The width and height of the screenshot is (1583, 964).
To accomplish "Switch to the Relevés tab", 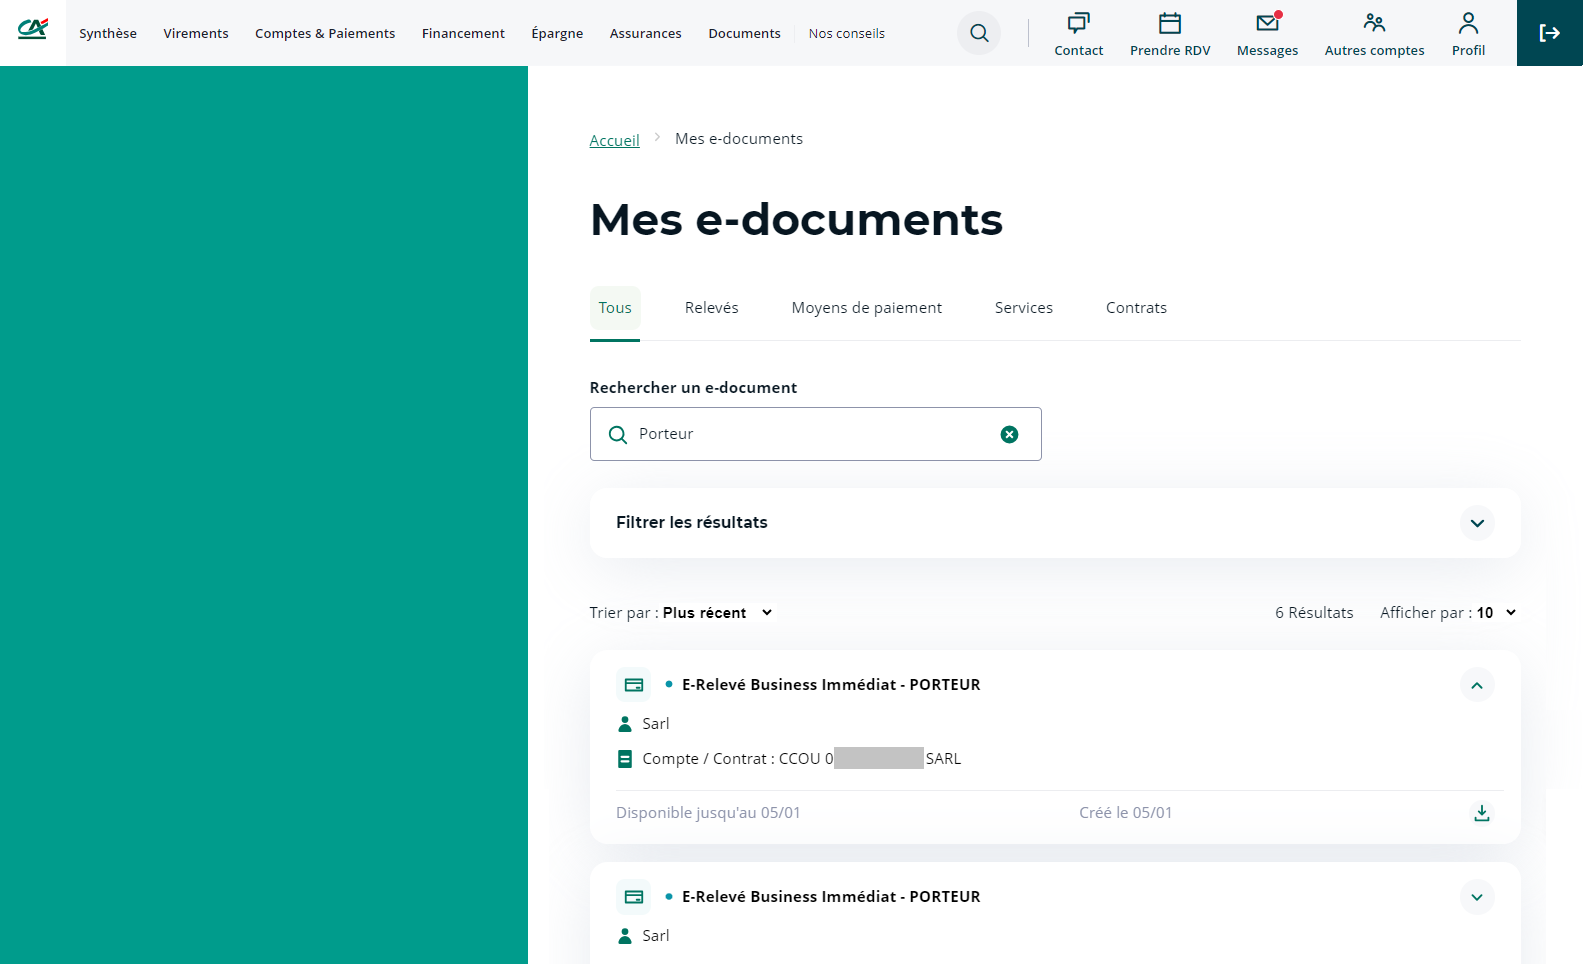I will click(711, 308).
